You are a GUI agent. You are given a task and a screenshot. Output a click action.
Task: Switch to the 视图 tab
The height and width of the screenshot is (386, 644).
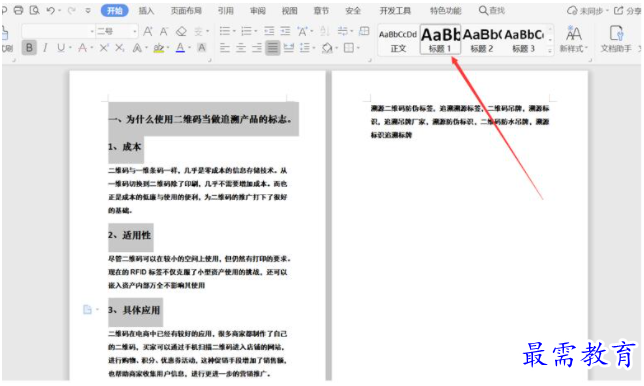[x=290, y=11]
